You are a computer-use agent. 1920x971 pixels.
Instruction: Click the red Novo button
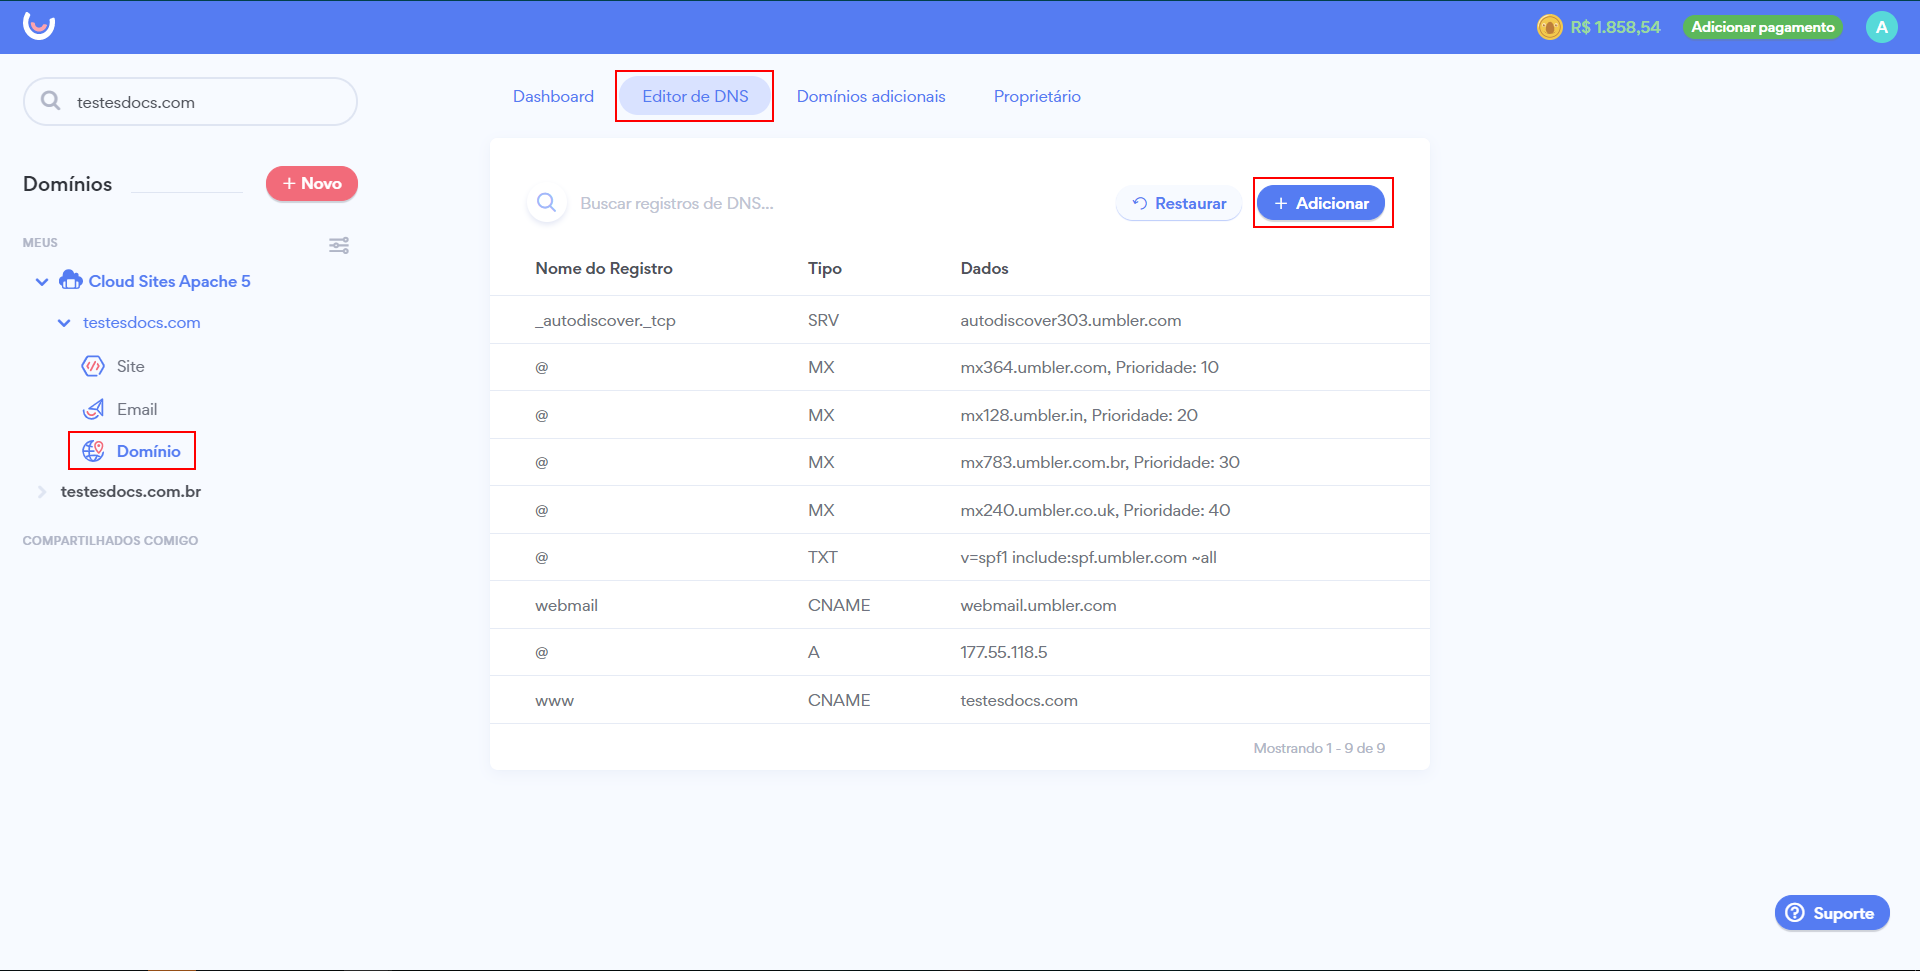[311, 184]
